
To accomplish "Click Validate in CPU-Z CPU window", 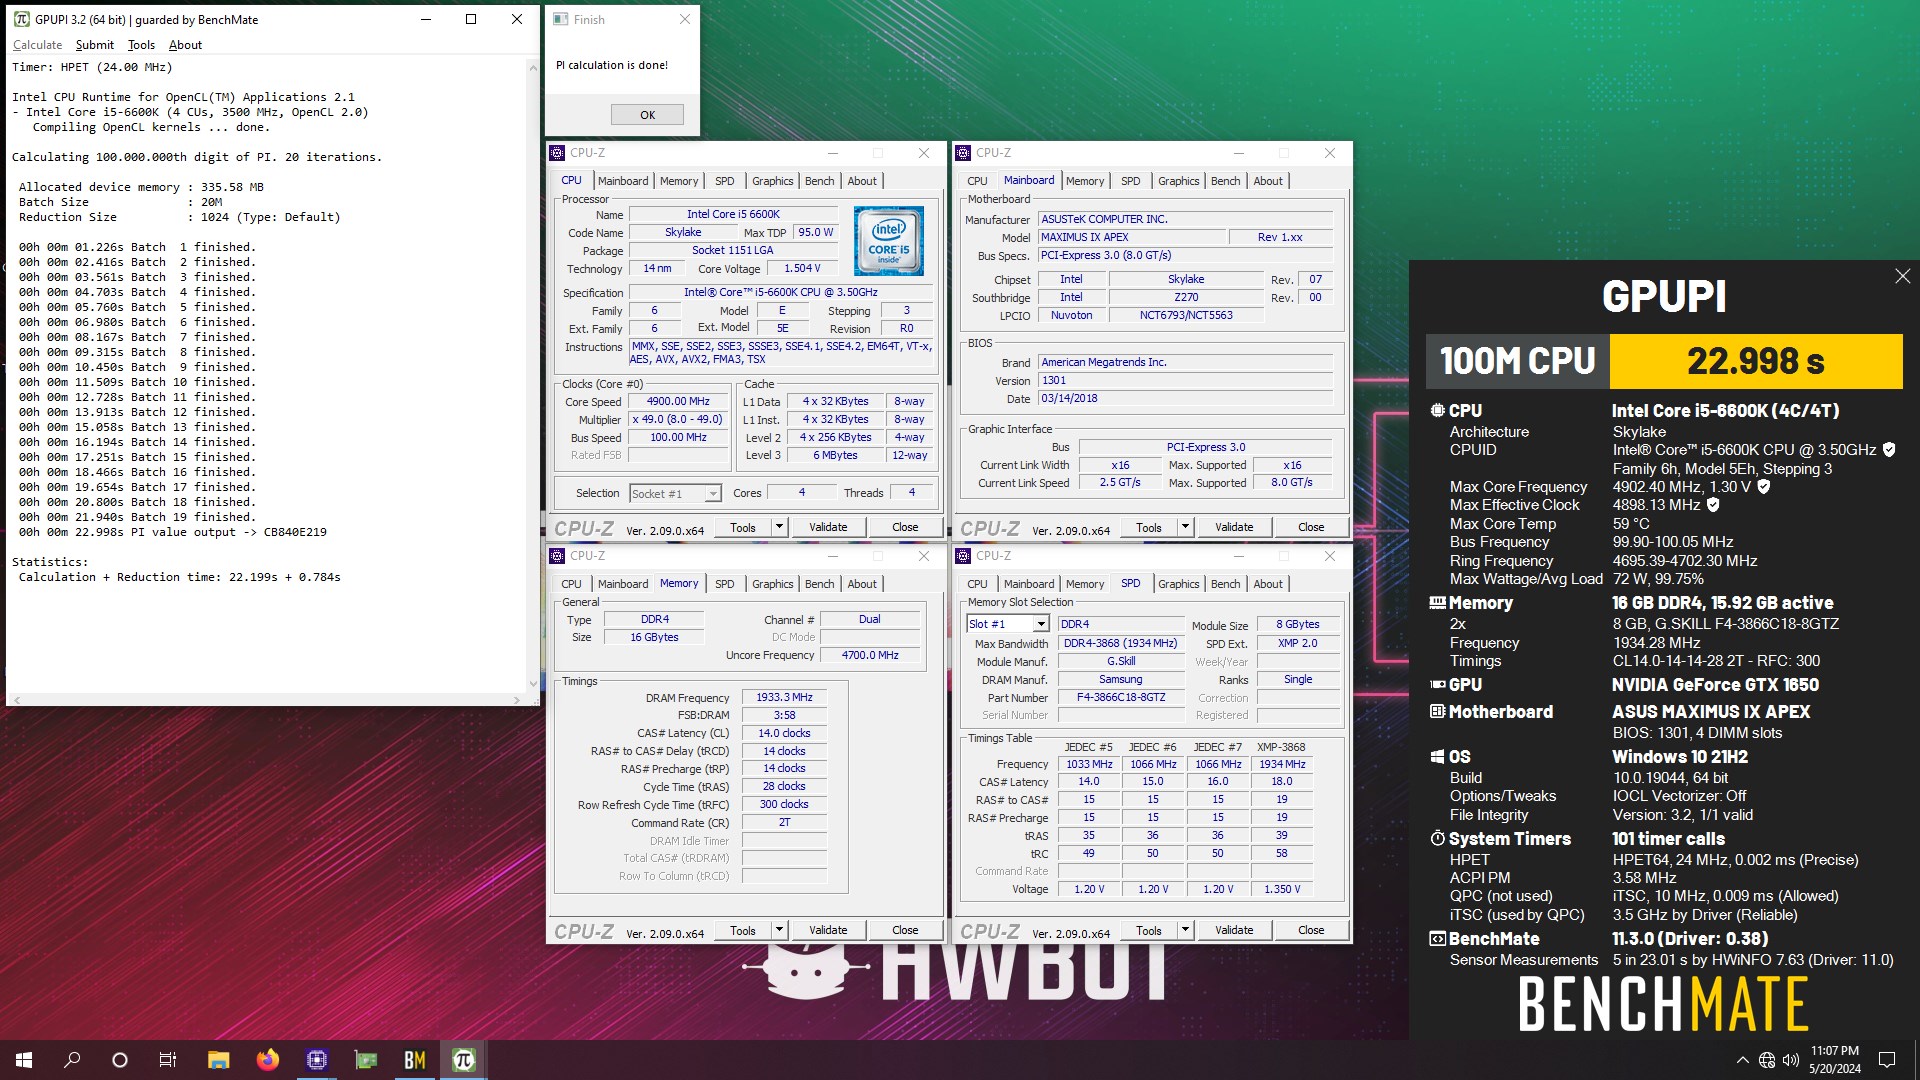I will (x=828, y=527).
